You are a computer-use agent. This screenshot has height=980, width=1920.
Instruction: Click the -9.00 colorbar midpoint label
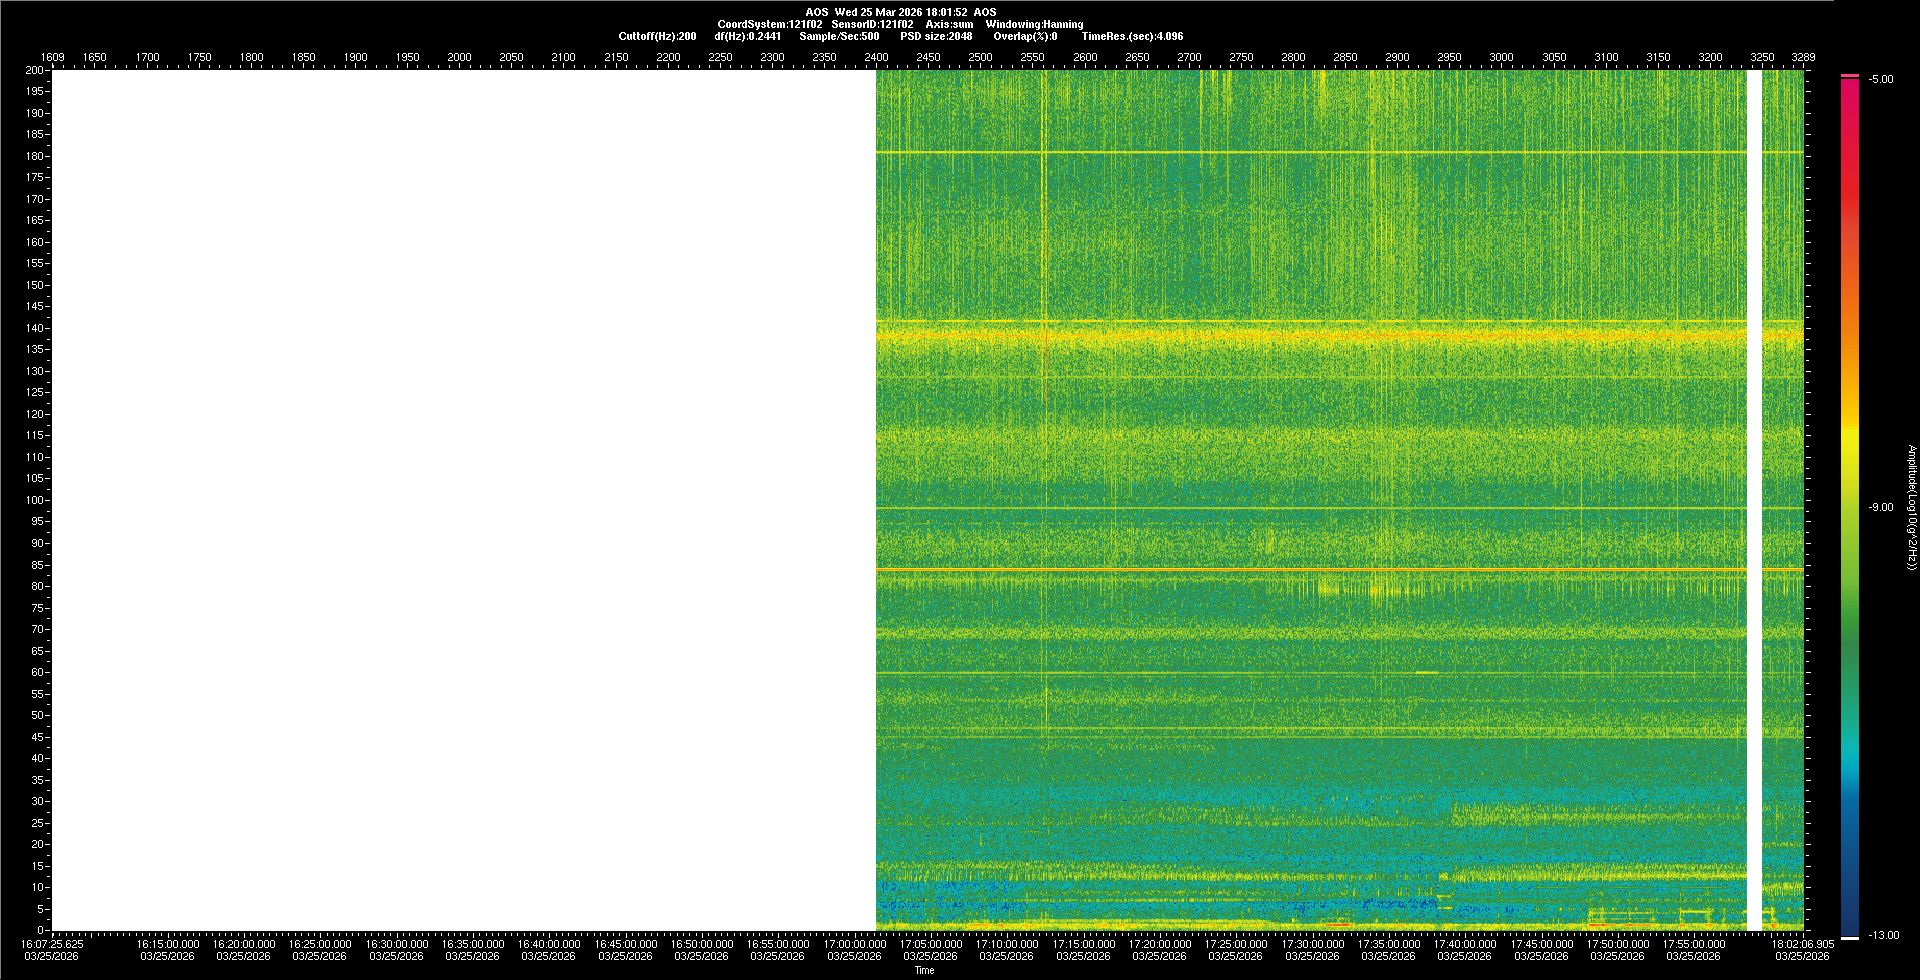tap(1881, 507)
